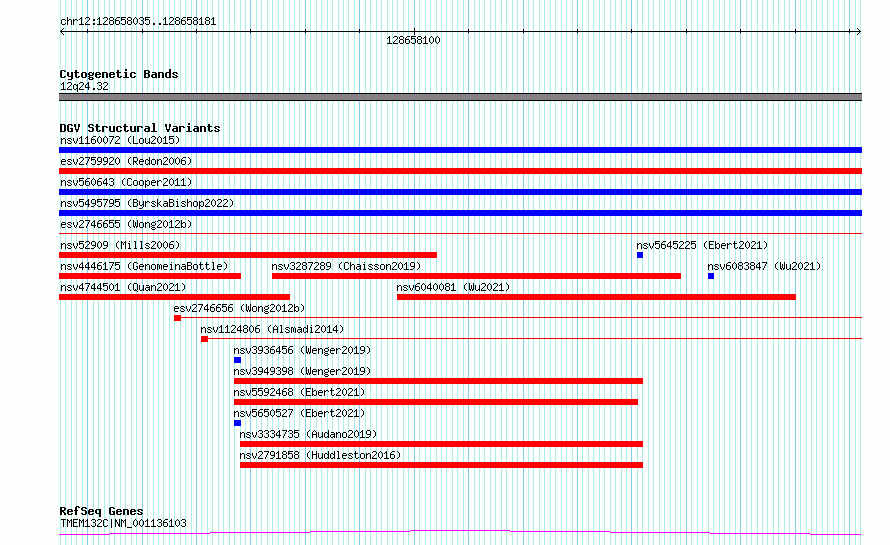Click the red bar under nsv4744501 (Quan2021)
Screen dimensions: 890x545
(174, 297)
